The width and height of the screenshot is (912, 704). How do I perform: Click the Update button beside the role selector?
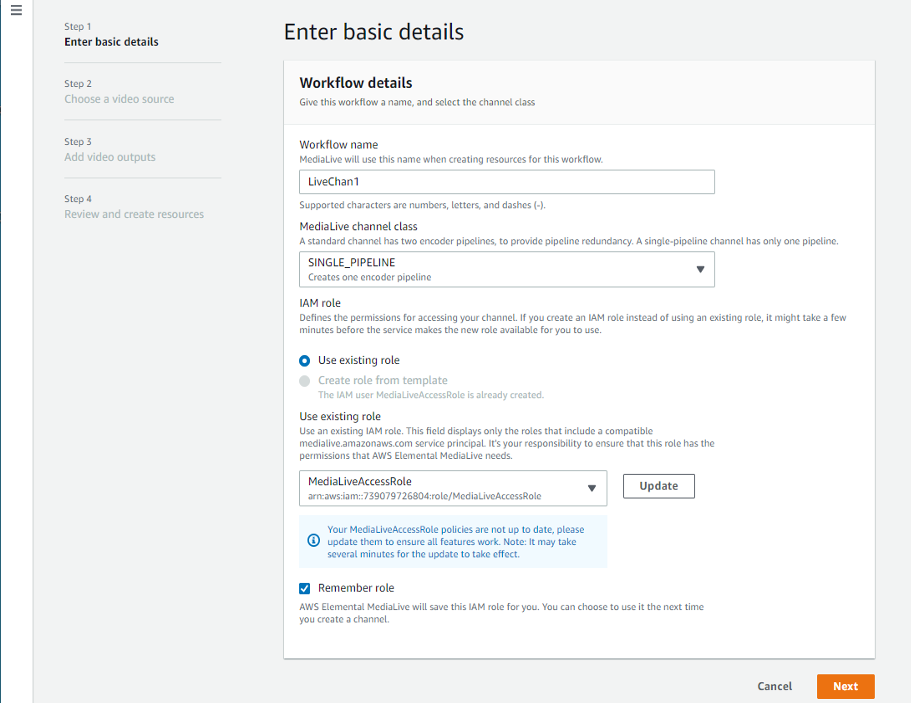click(x=658, y=485)
